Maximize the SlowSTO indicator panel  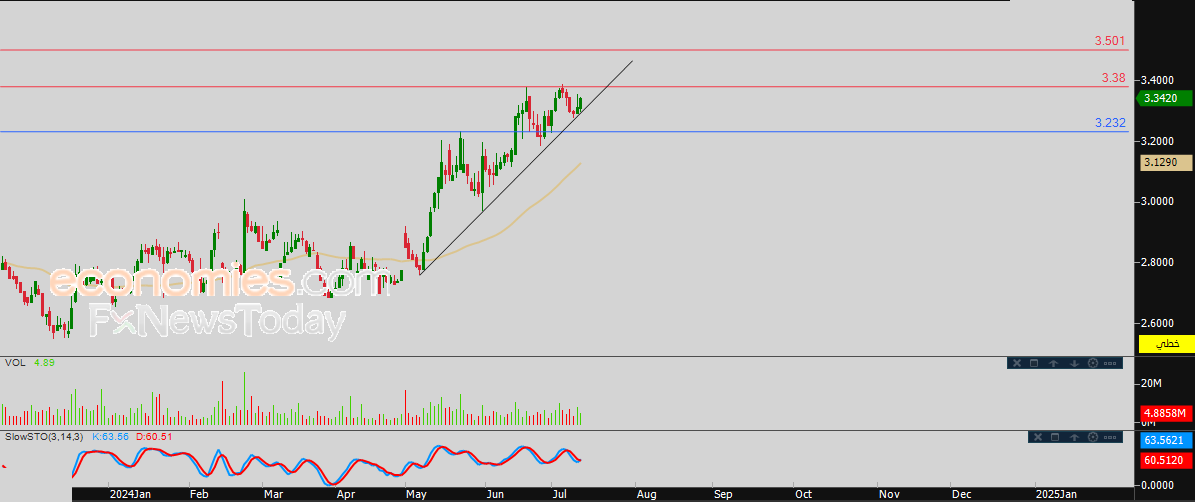(x=1055, y=437)
